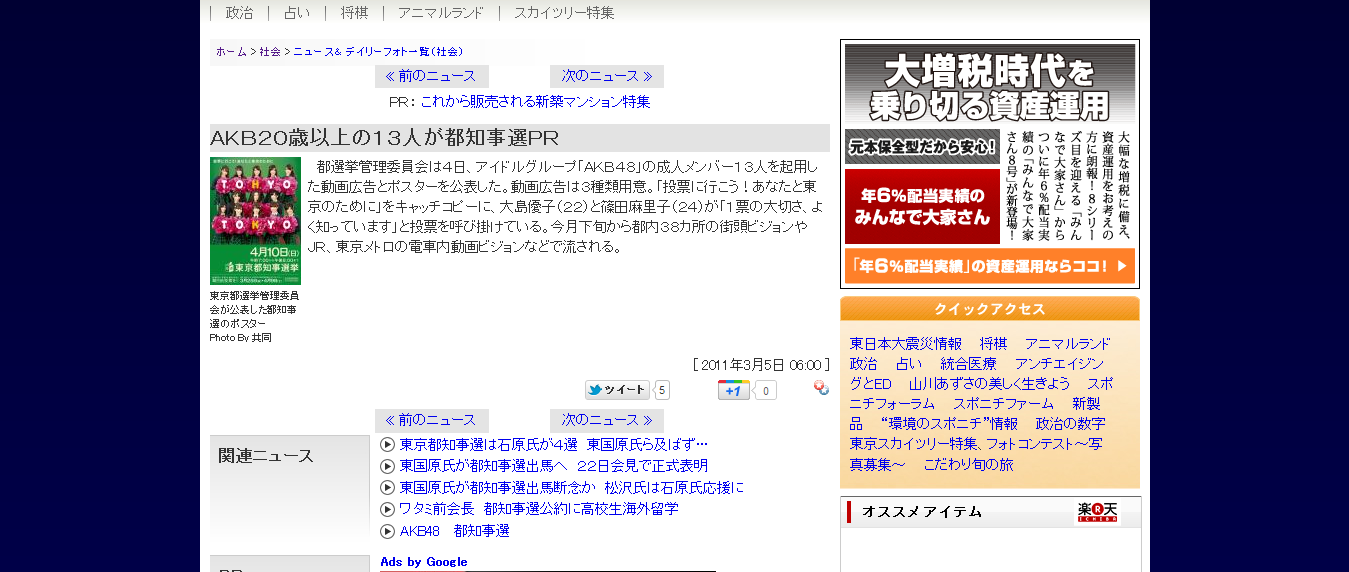Click the 楽天 Rakuten logo

tap(1098, 512)
